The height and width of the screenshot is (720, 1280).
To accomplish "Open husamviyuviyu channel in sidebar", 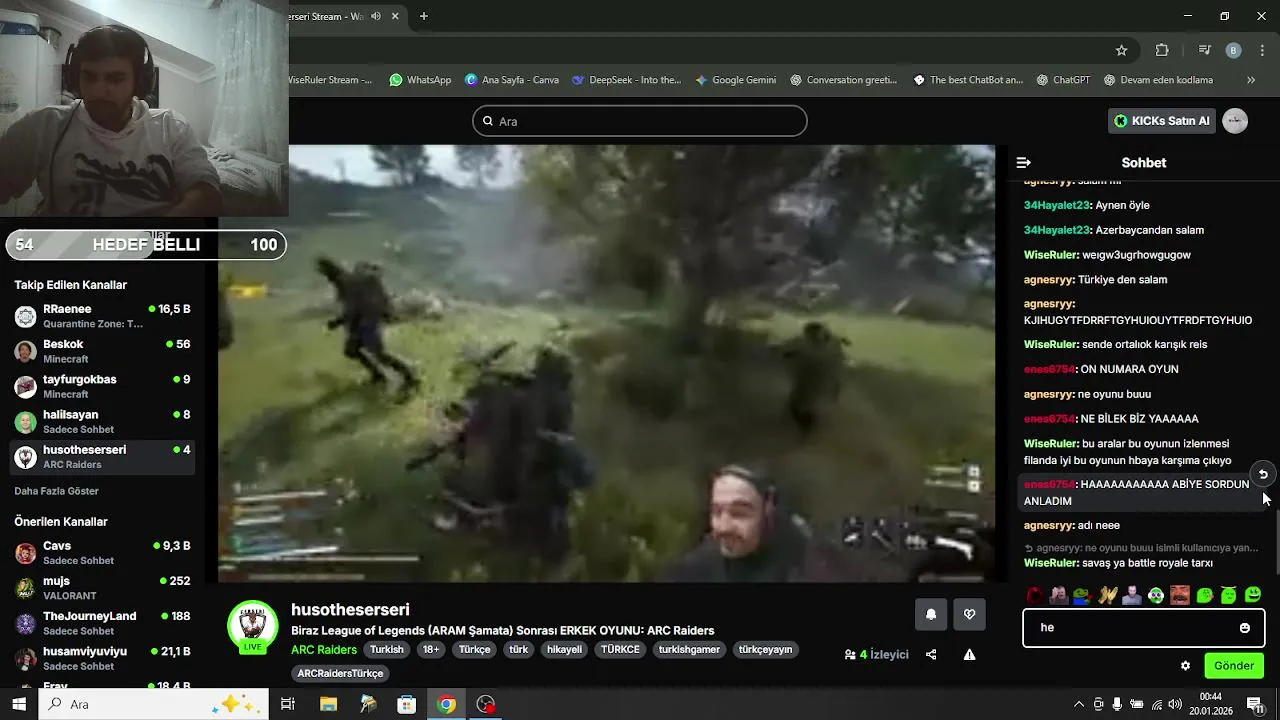I will (x=102, y=658).
